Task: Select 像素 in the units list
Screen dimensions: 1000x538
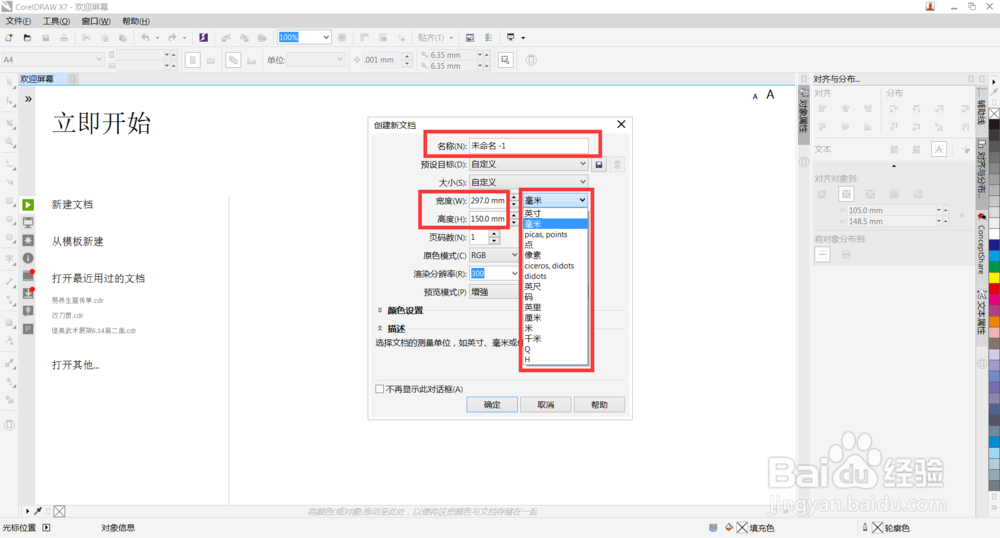Action: pyautogui.click(x=555, y=255)
